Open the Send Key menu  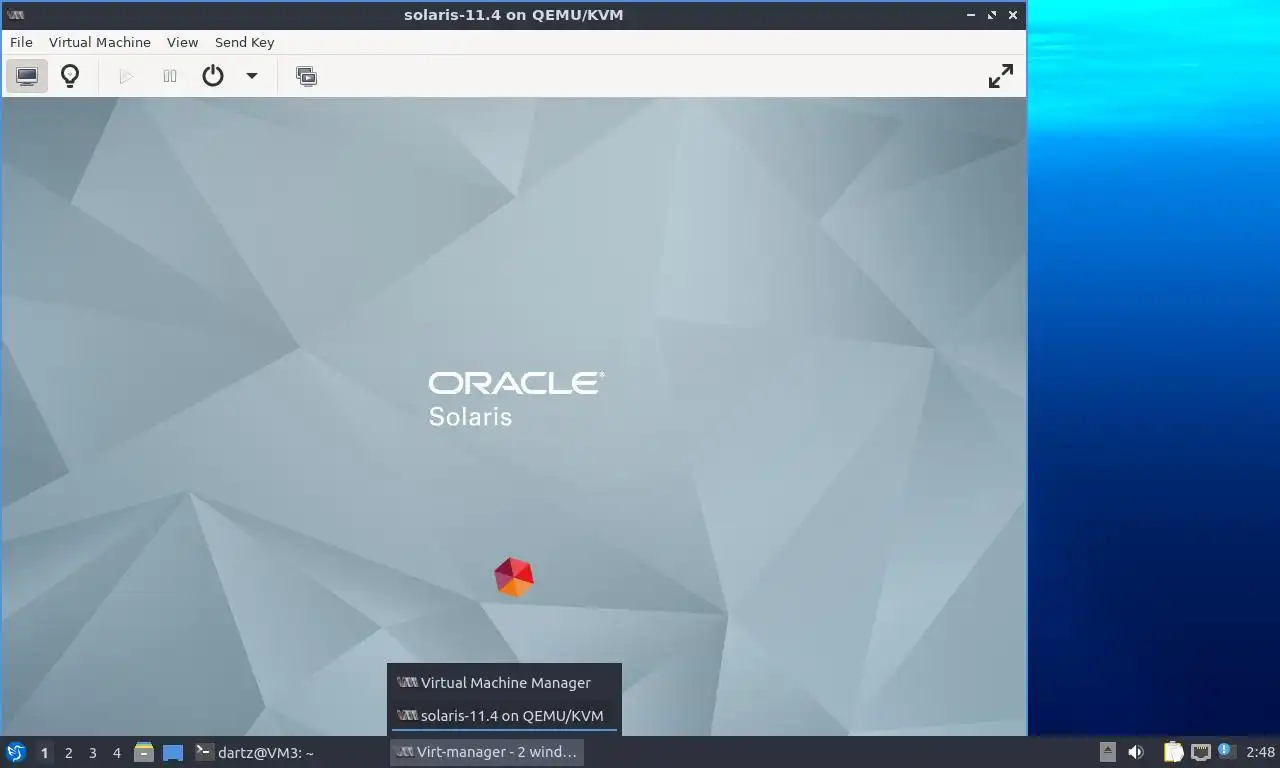tap(245, 42)
